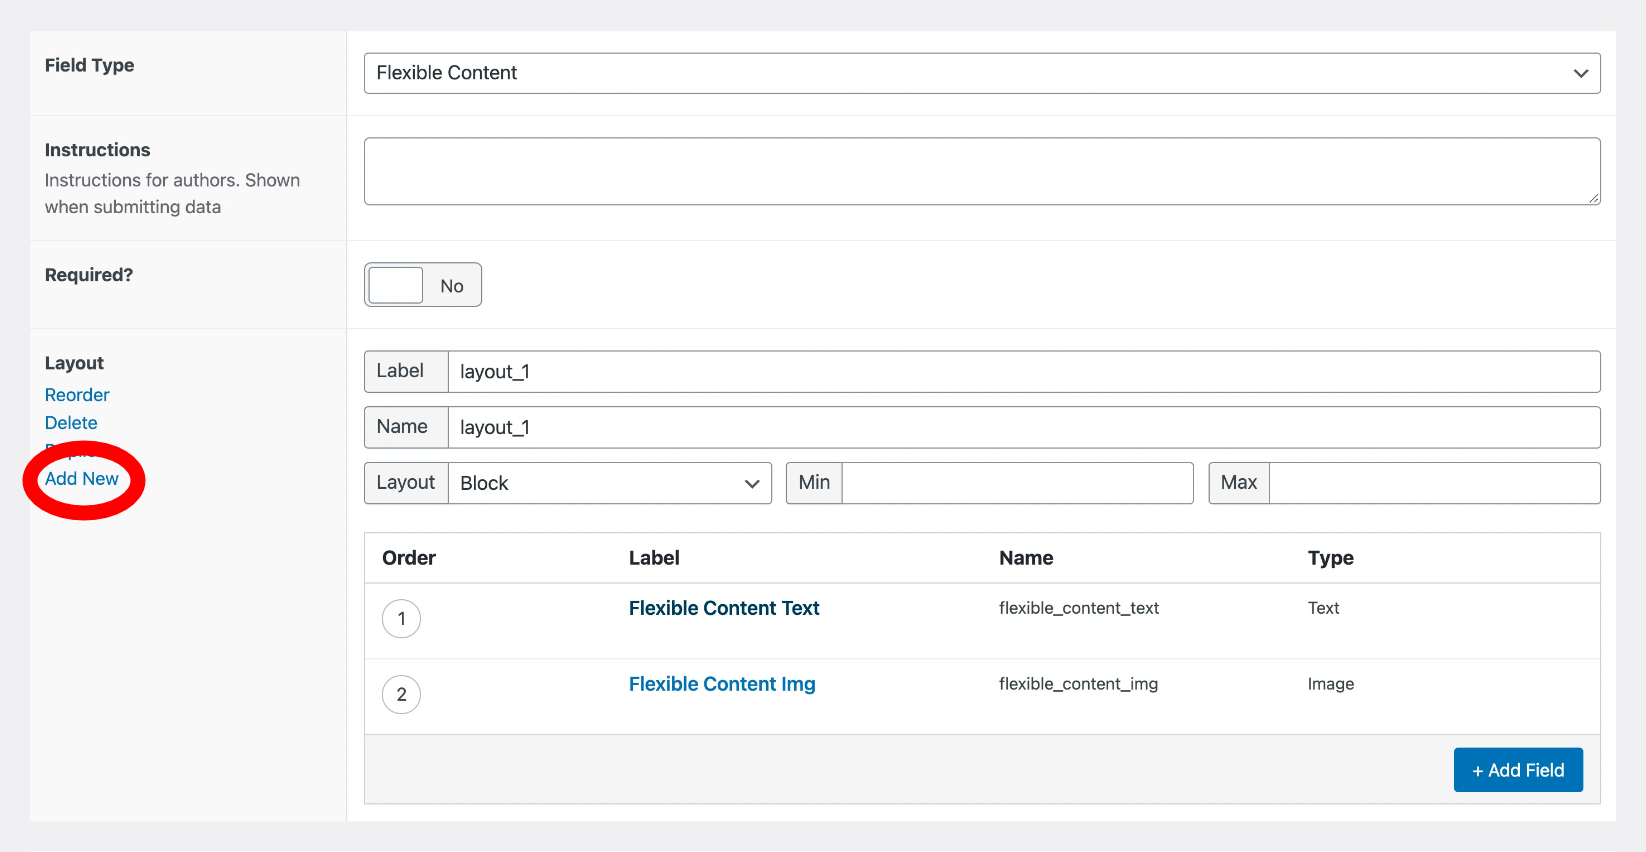This screenshot has height=852, width=1646.
Task: Click the Image type cell
Action: point(1331,684)
